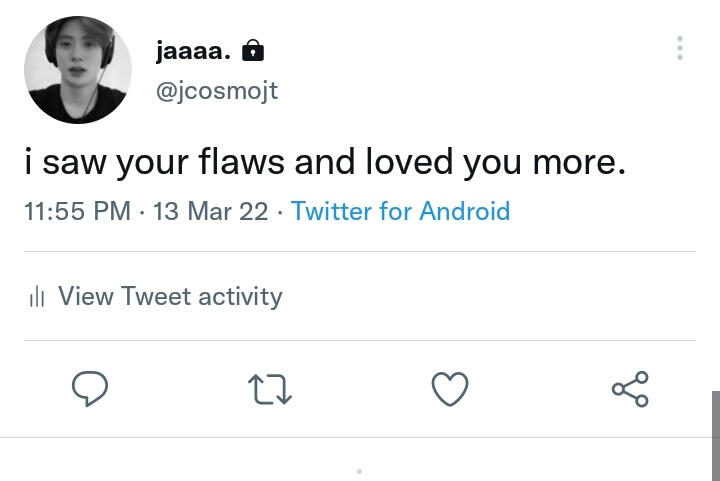720x481 pixels.
Task: Like the tweet with the heart icon
Action: (450, 389)
